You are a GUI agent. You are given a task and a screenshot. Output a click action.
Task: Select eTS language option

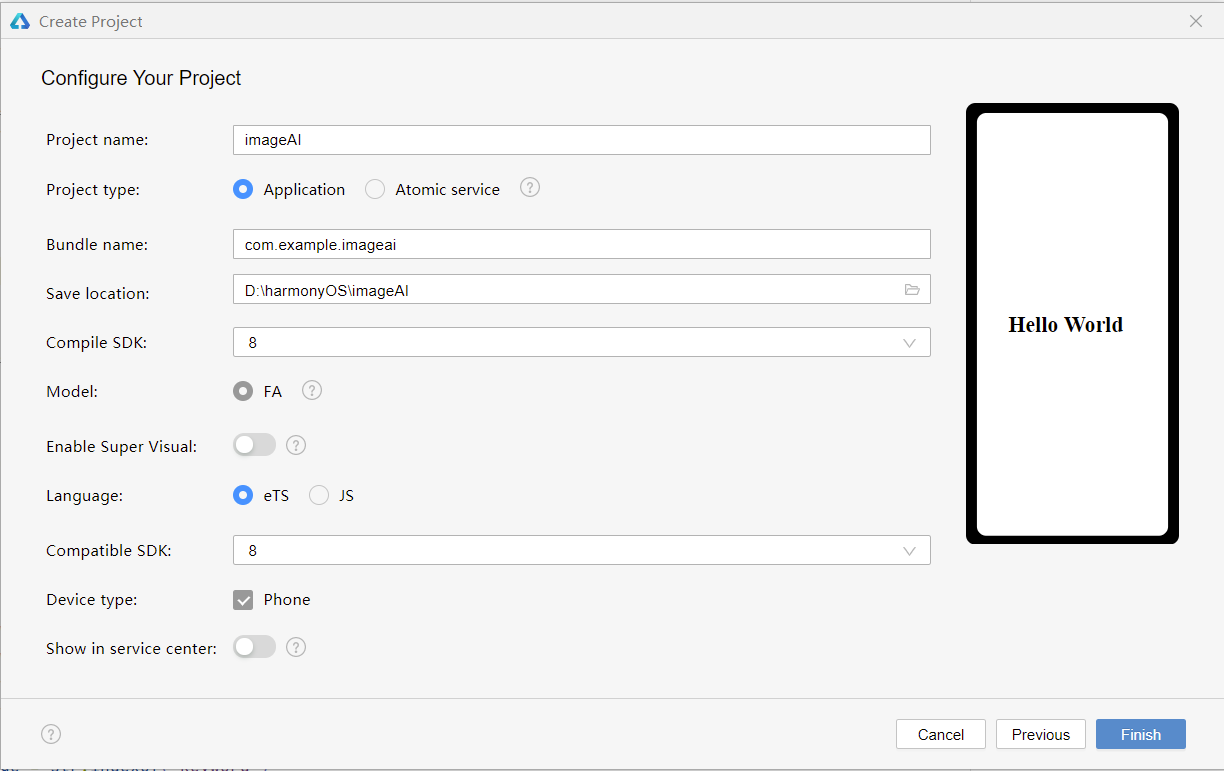click(243, 495)
